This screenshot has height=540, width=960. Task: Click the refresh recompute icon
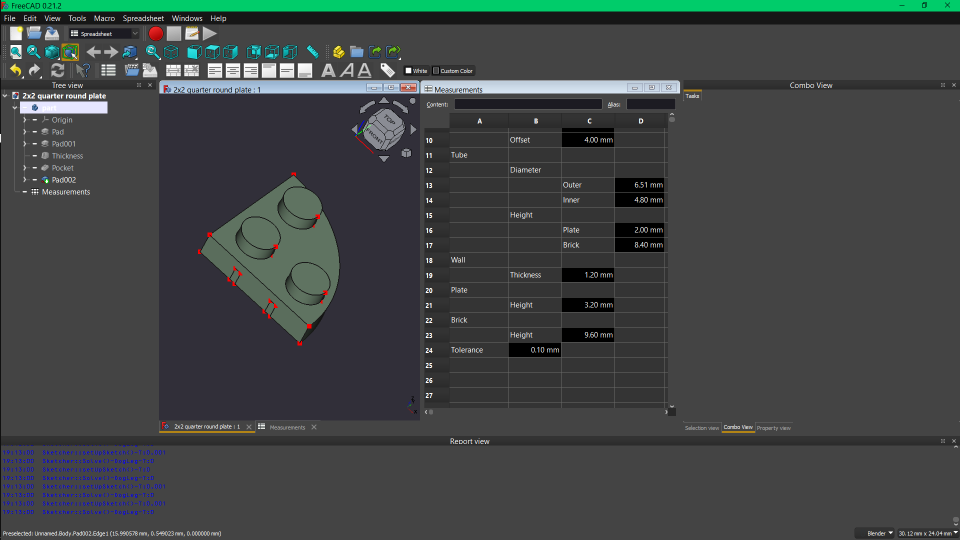click(57, 71)
